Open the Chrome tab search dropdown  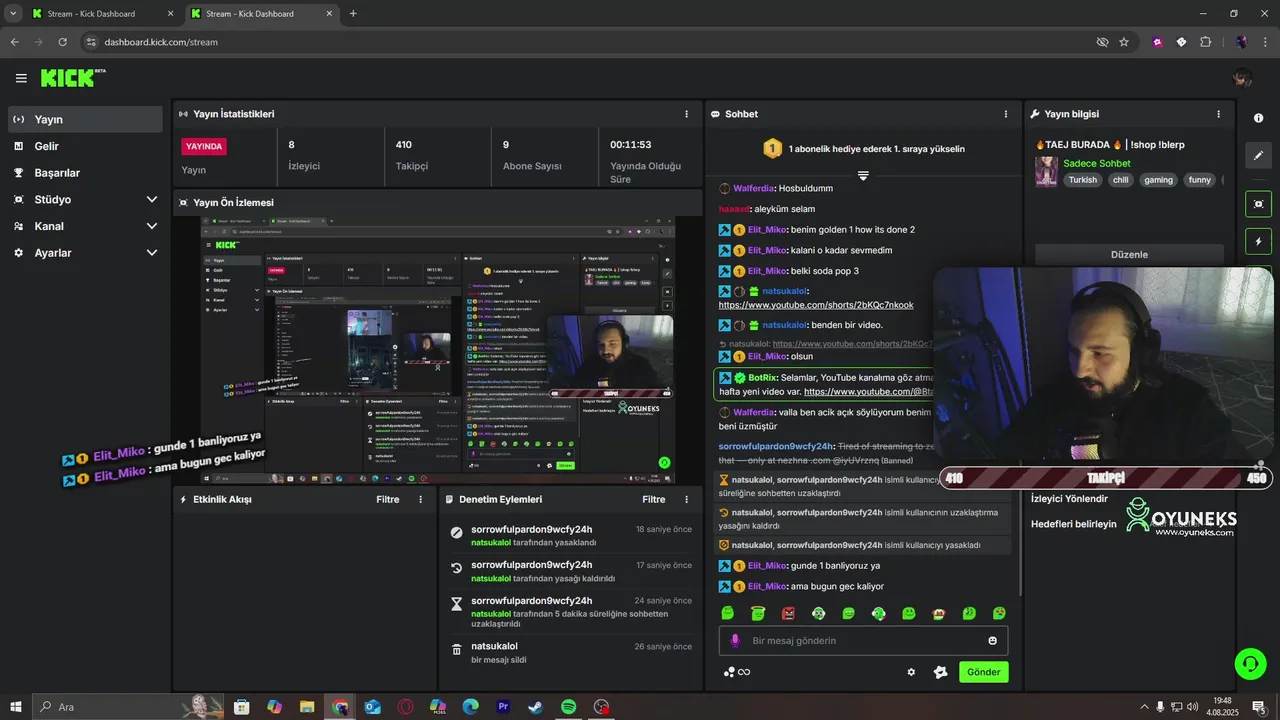pos(13,14)
